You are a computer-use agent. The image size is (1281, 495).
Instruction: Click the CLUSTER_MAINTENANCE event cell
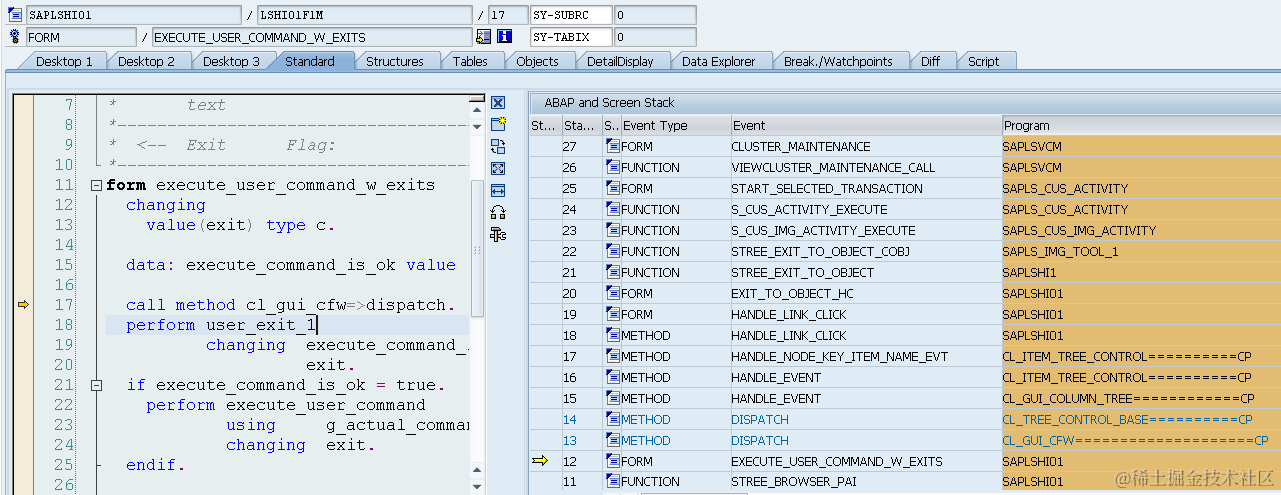[x=866, y=146]
